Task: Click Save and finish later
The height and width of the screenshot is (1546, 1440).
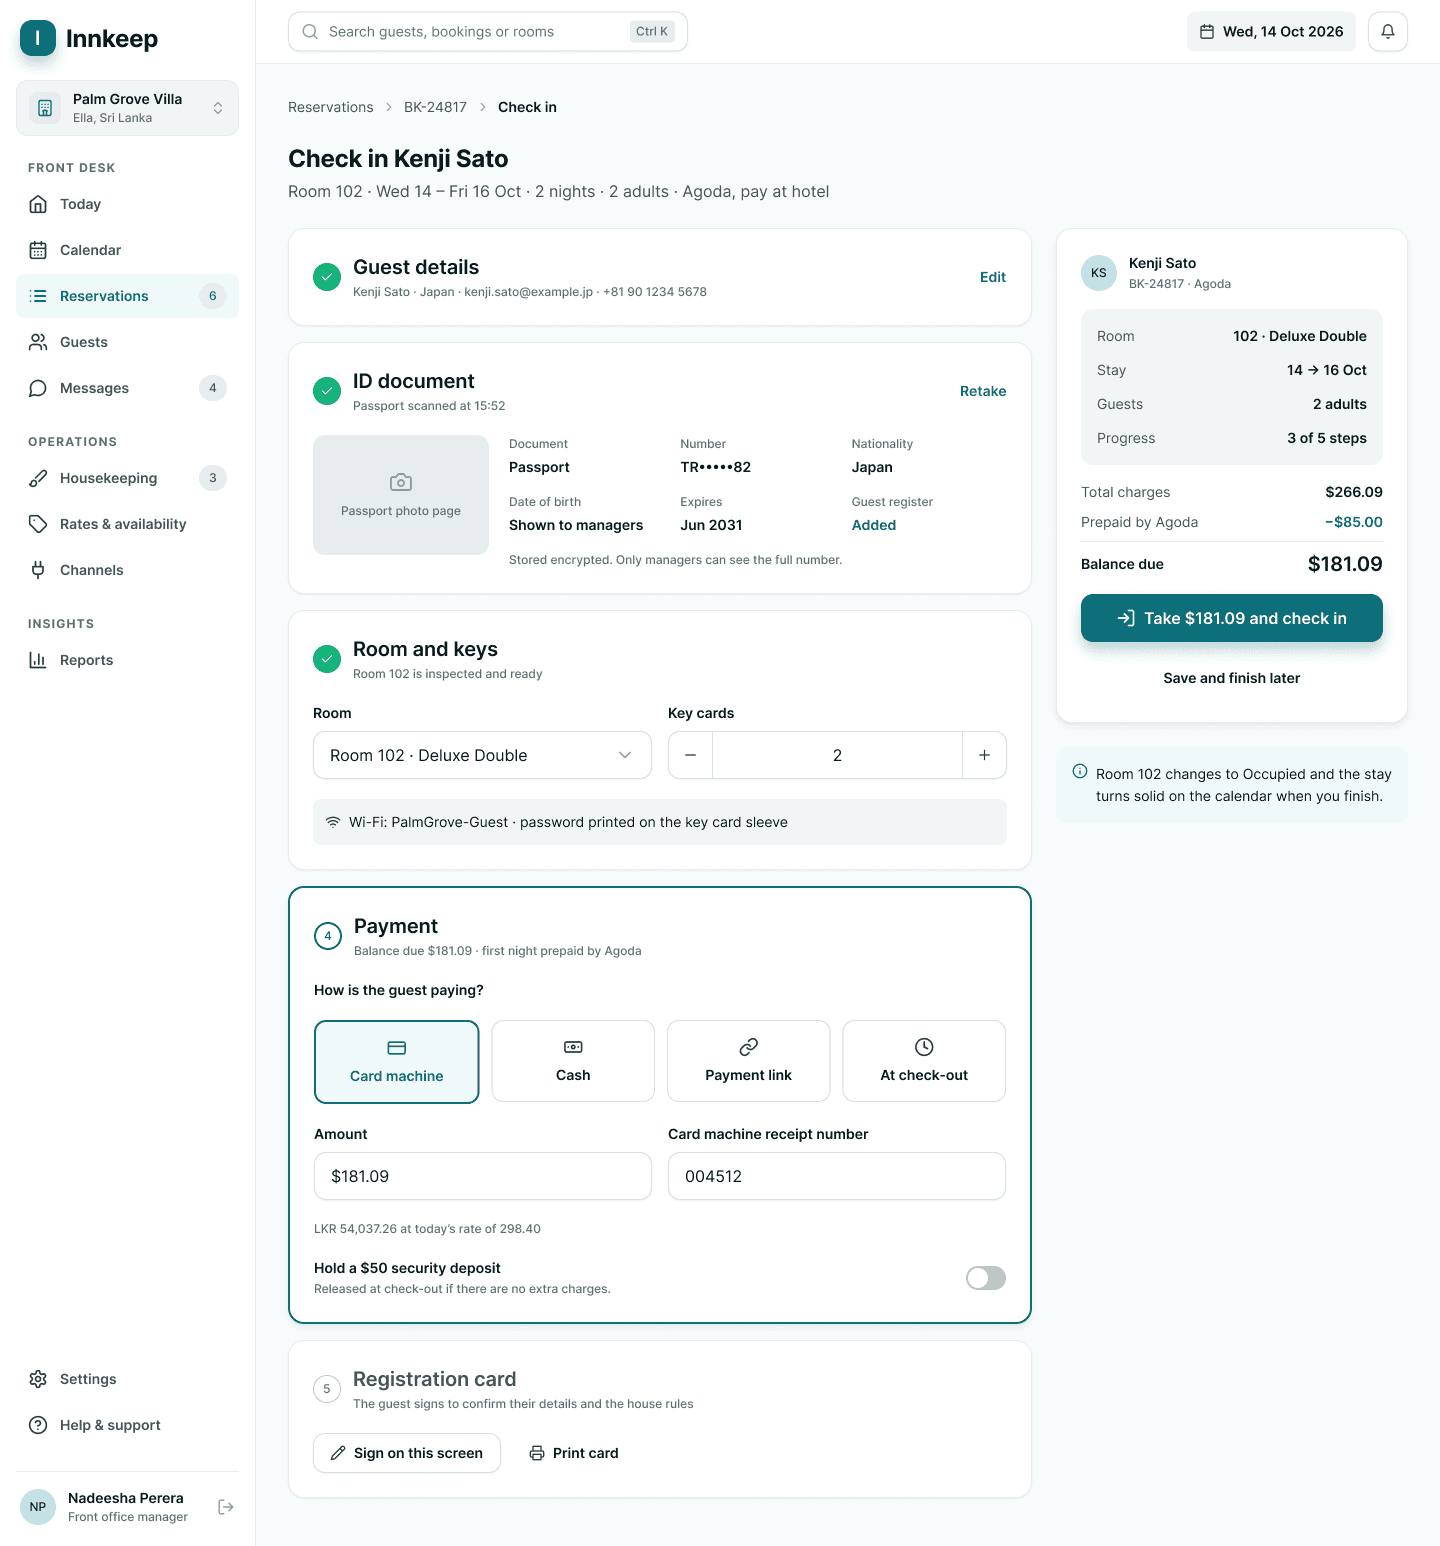Action: pyautogui.click(x=1232, y=678)
